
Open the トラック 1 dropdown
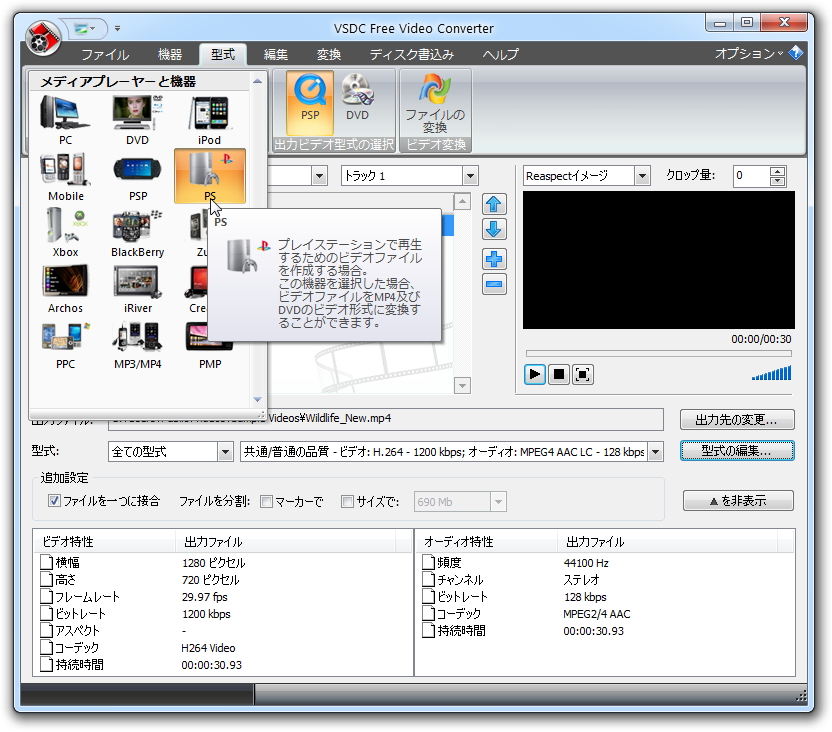point(470,176)
